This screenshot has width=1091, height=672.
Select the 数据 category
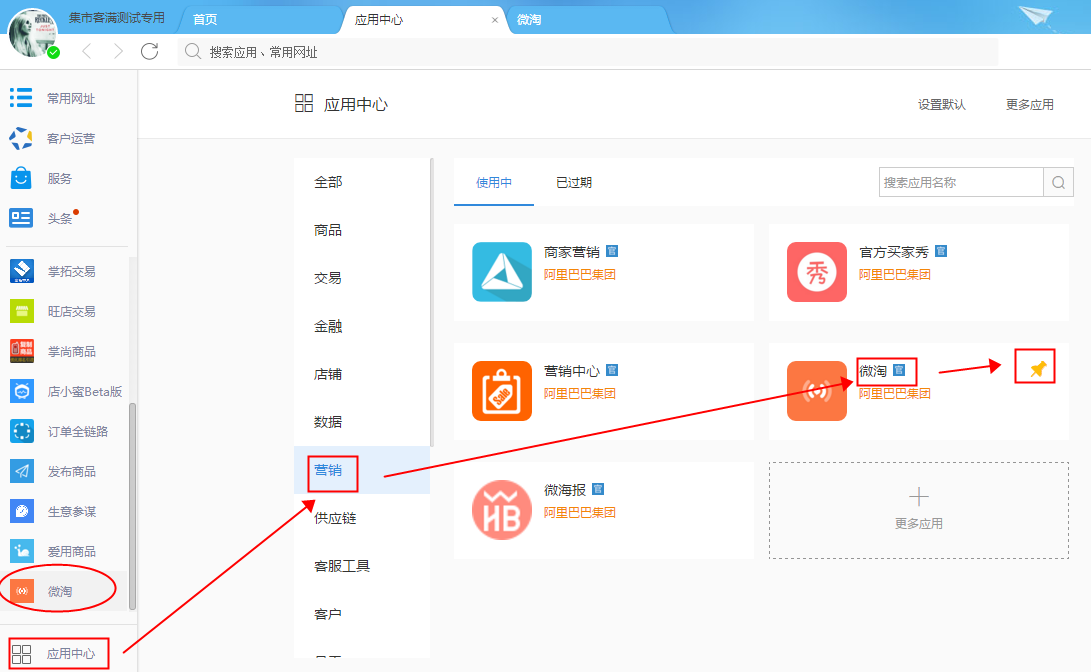click(x=362, y=422)
